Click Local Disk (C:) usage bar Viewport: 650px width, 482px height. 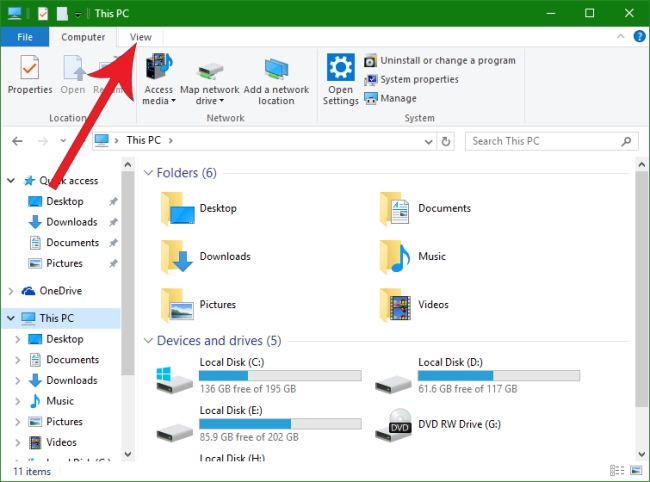pos(280,376)
